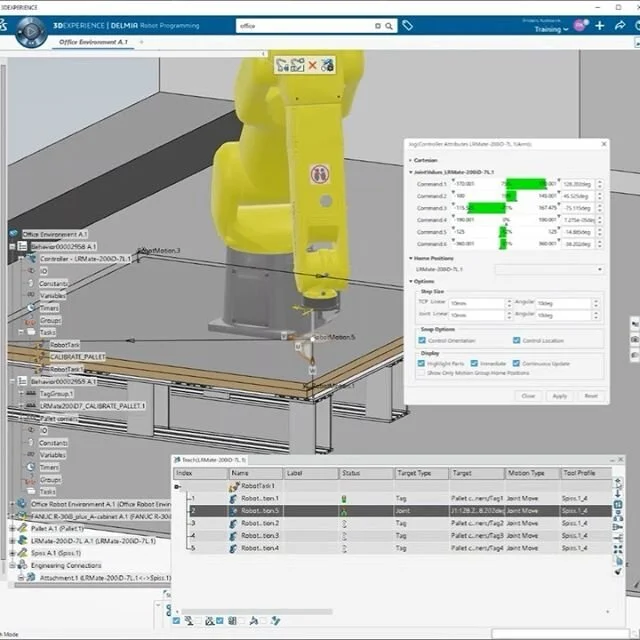The image size is (640, 640).
Task: Click the down arrow icon in Teach side toolbar
Action: click(x=618, y=493)
